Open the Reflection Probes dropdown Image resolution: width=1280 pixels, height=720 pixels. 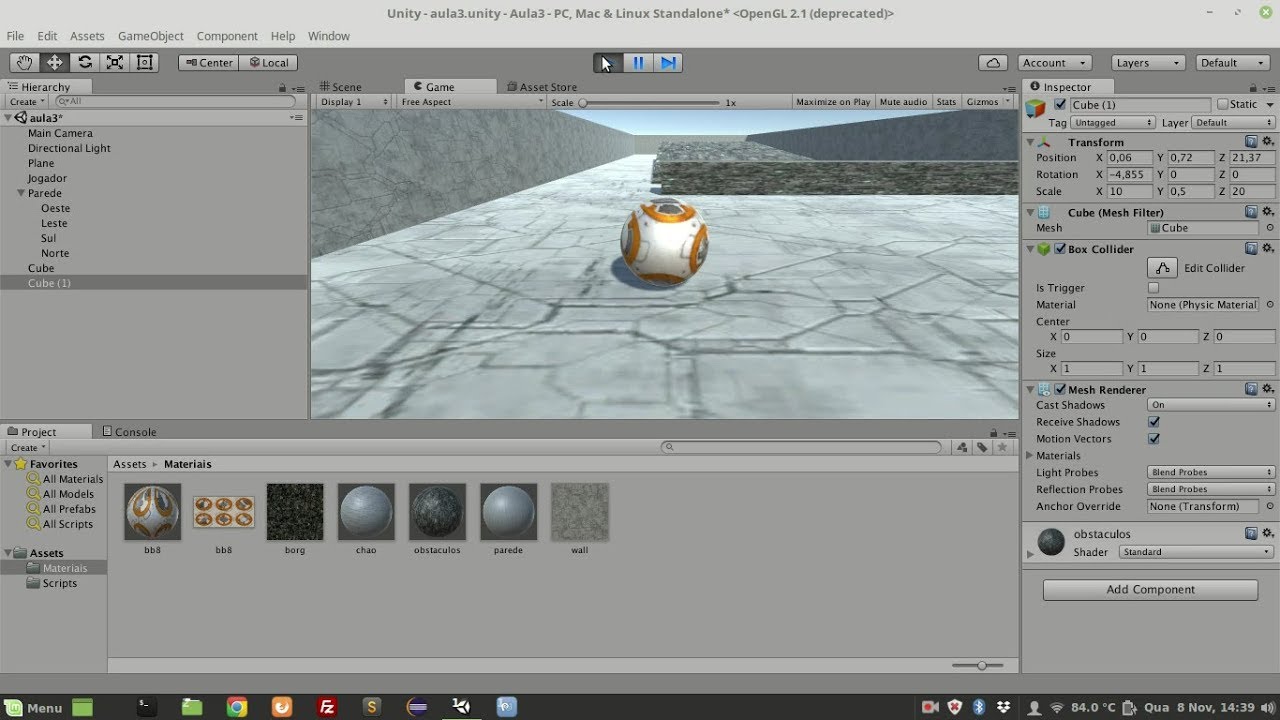click(x=1211, y=489)
